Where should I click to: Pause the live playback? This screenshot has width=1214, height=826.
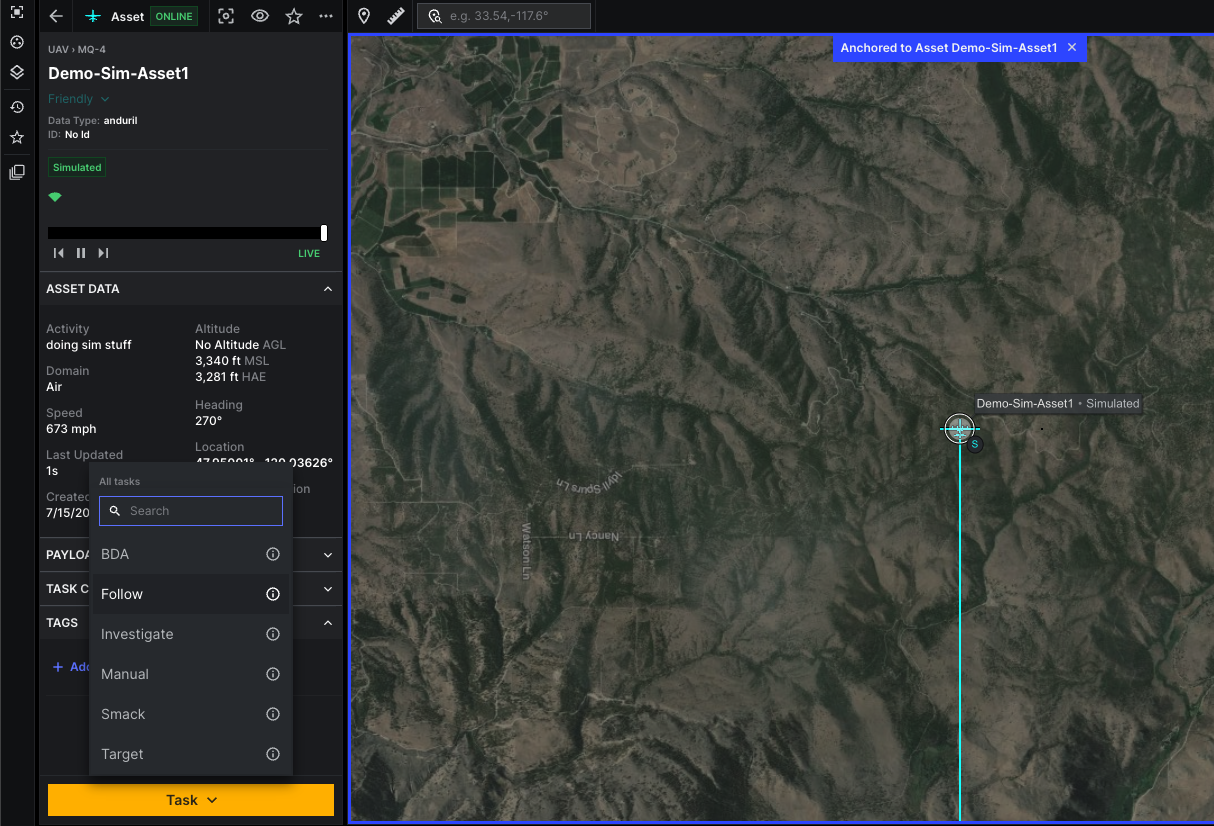tap(81, 253)
